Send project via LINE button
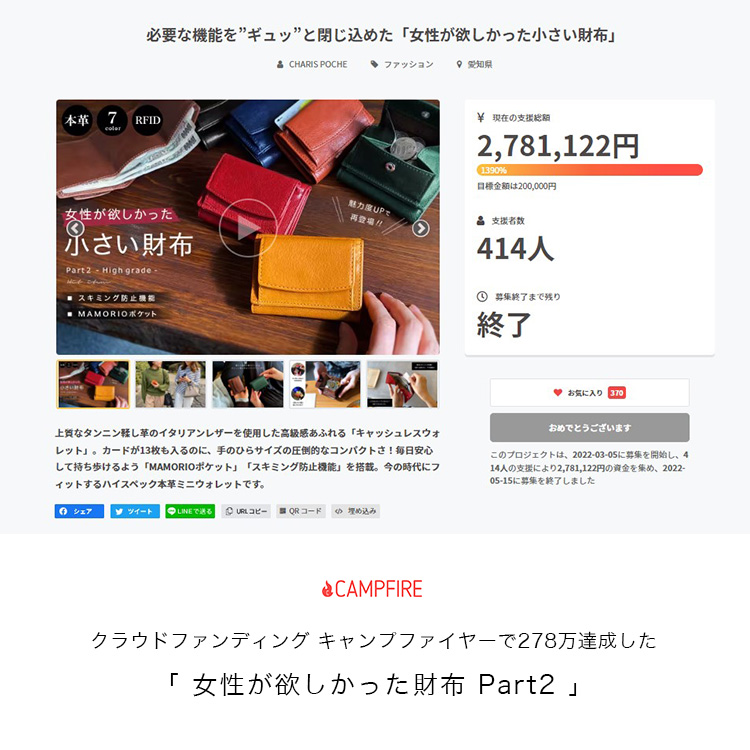The image size is (750, 750). pos(190,511)
